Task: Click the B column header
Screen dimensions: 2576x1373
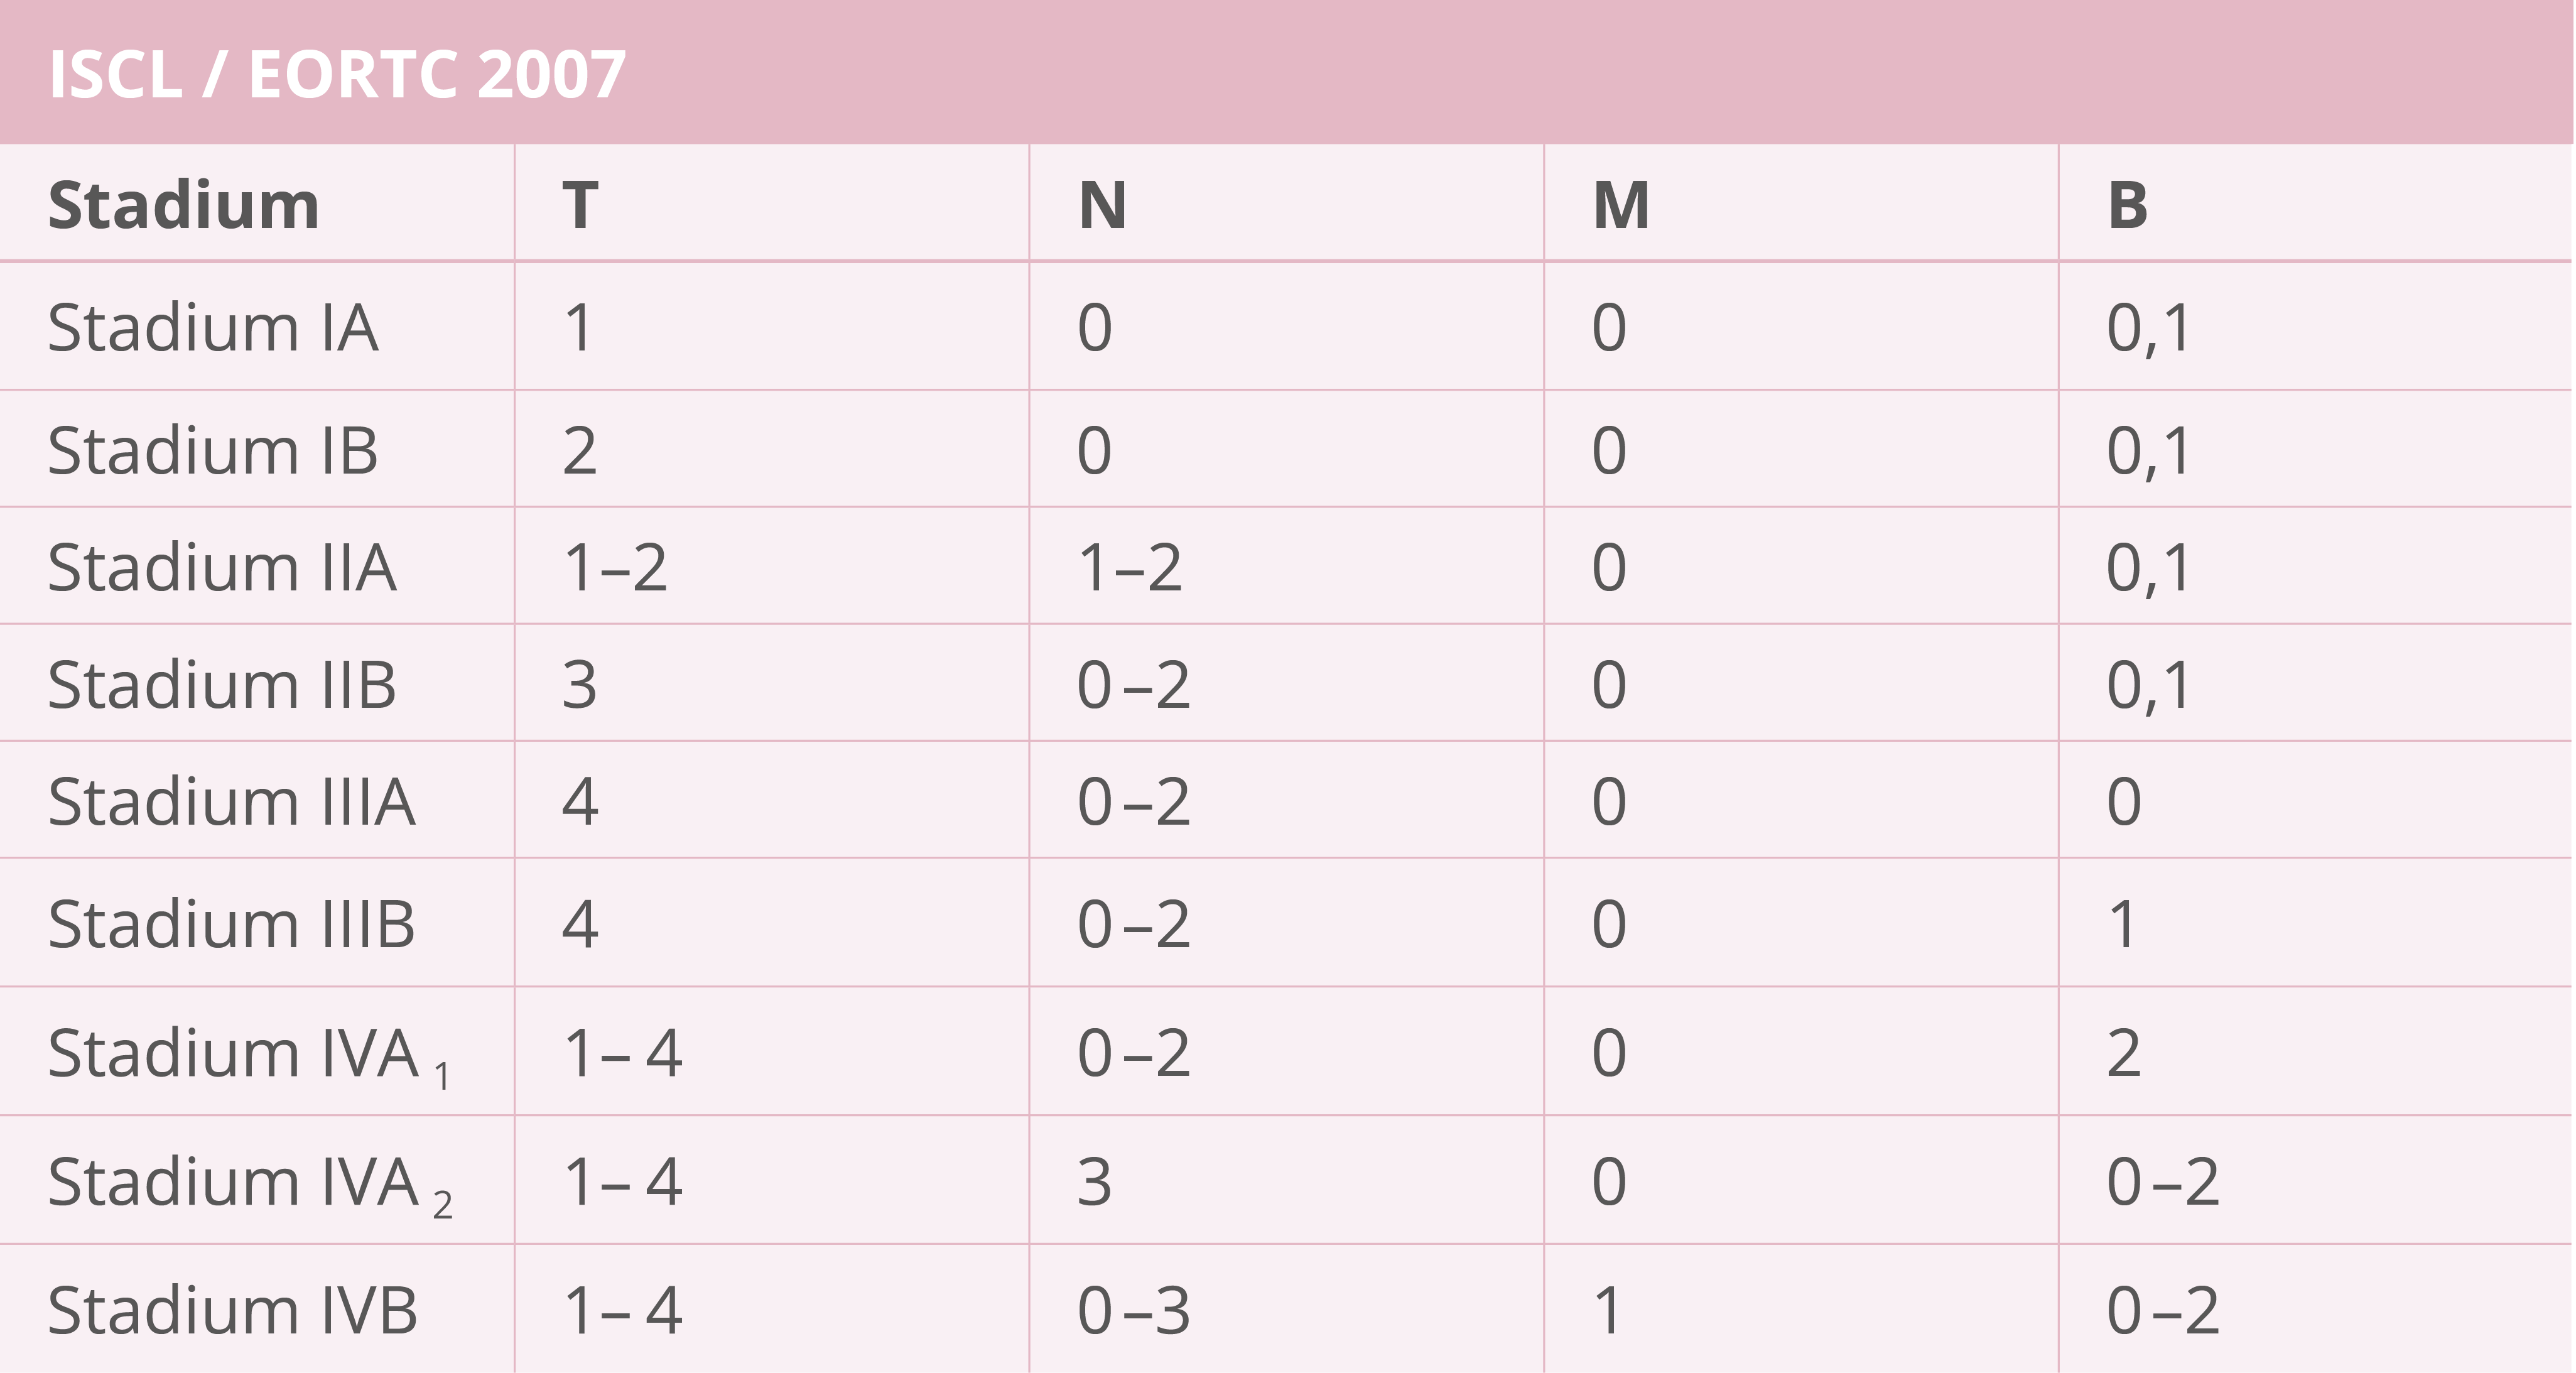Action: click(x=2127, y=205)
